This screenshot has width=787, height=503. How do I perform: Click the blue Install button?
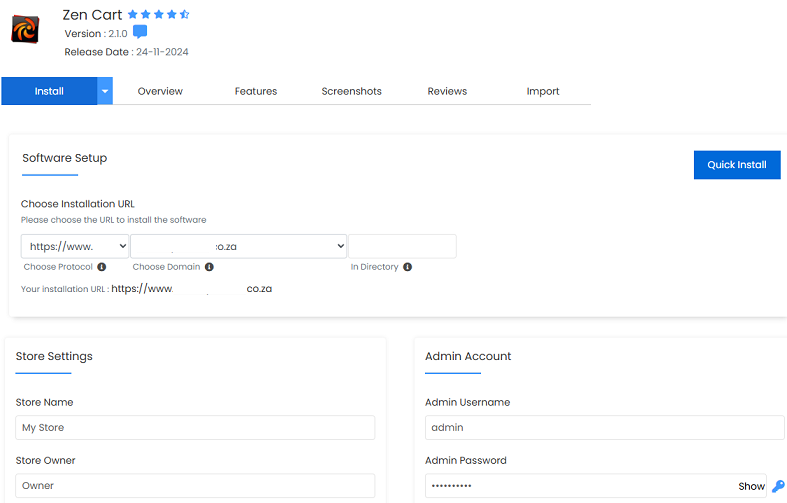pos(49,91)
